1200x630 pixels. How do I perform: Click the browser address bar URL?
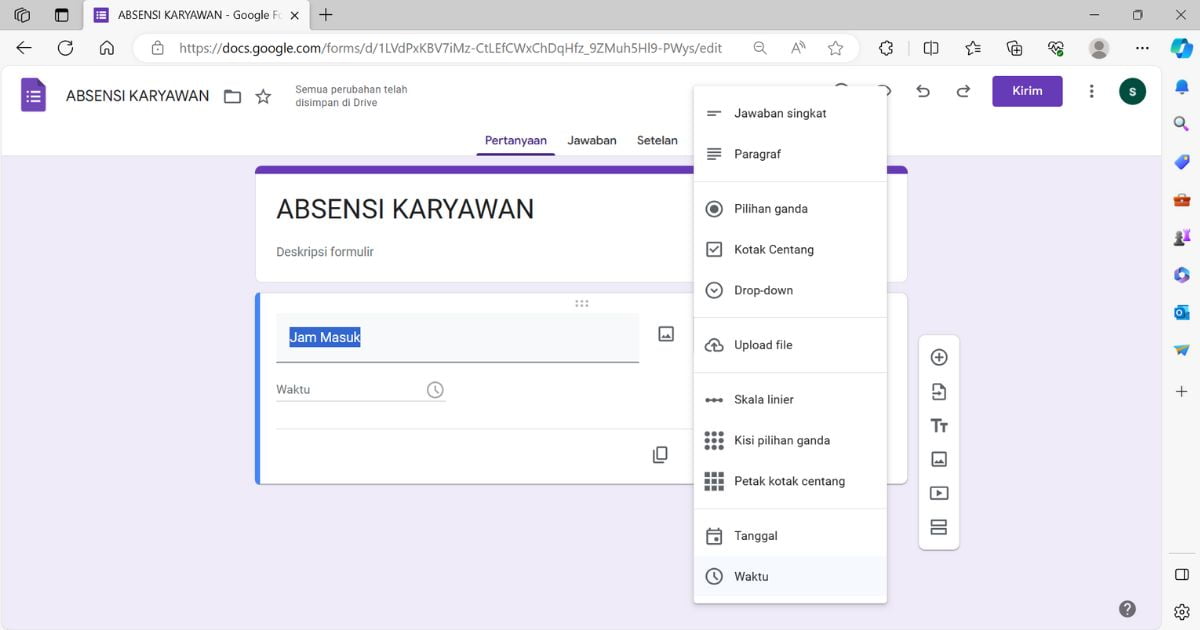click(x=450, y=48)
